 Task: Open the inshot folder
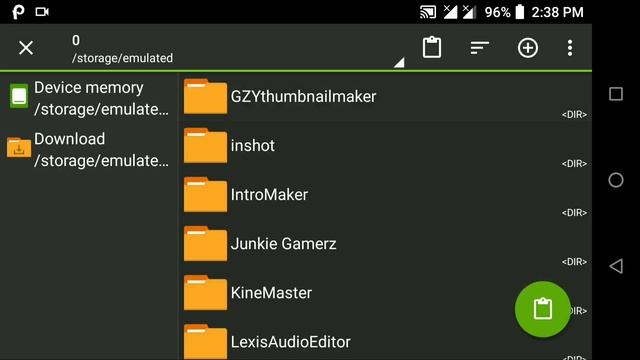385,146
